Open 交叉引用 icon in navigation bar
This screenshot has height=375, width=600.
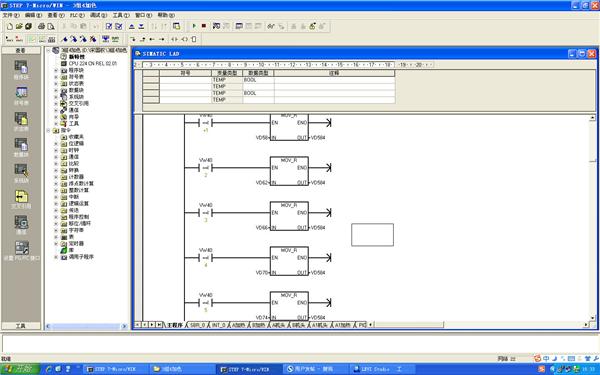pos(21,199)
